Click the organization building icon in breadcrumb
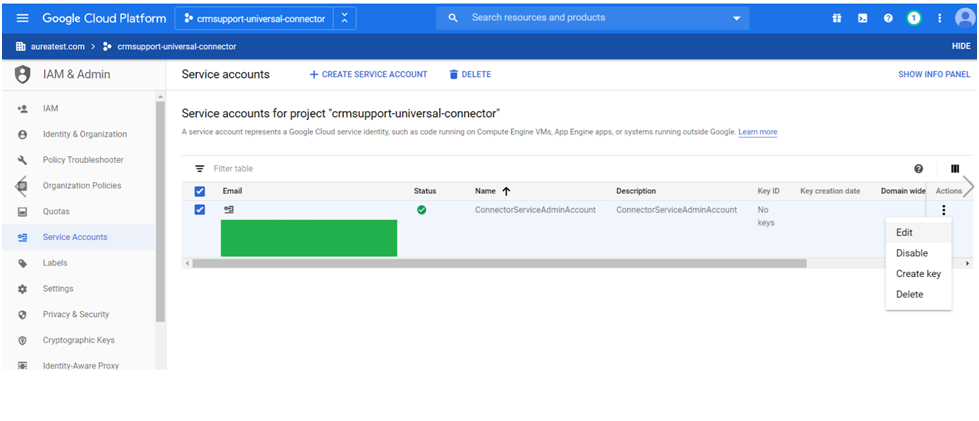This screenshot has height=421, width=979. tap(20, 46)
